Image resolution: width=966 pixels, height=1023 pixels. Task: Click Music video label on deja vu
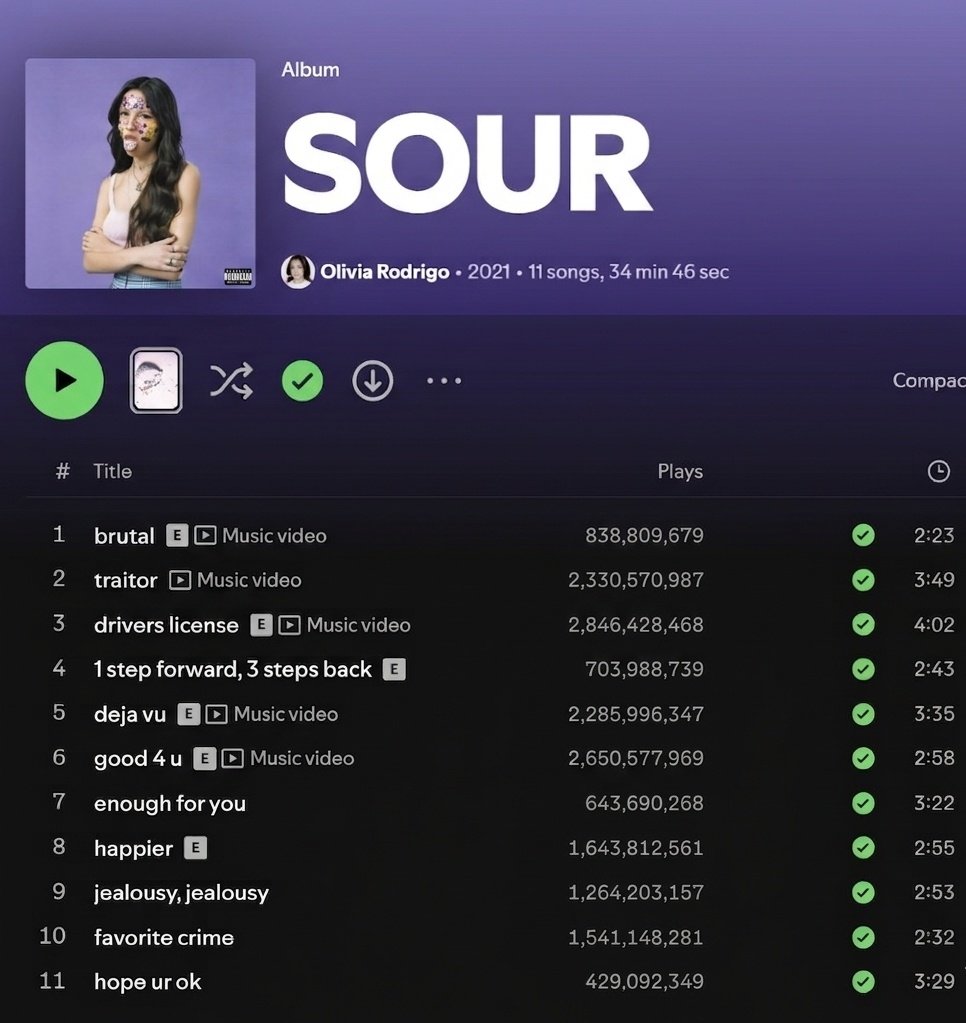(286, 714)
